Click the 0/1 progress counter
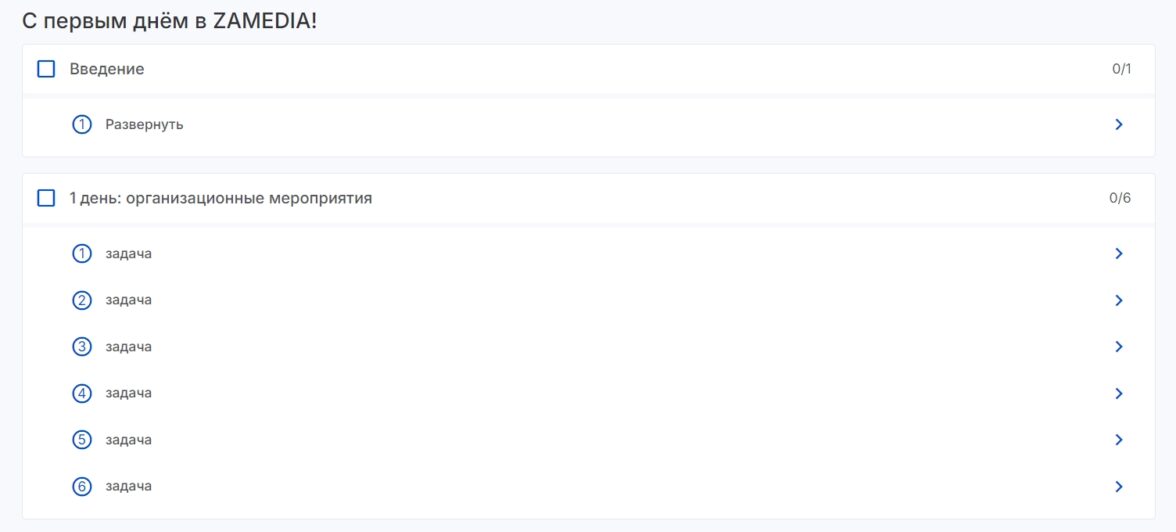The image size is (1176, 532). click(x=1121, y=69)
